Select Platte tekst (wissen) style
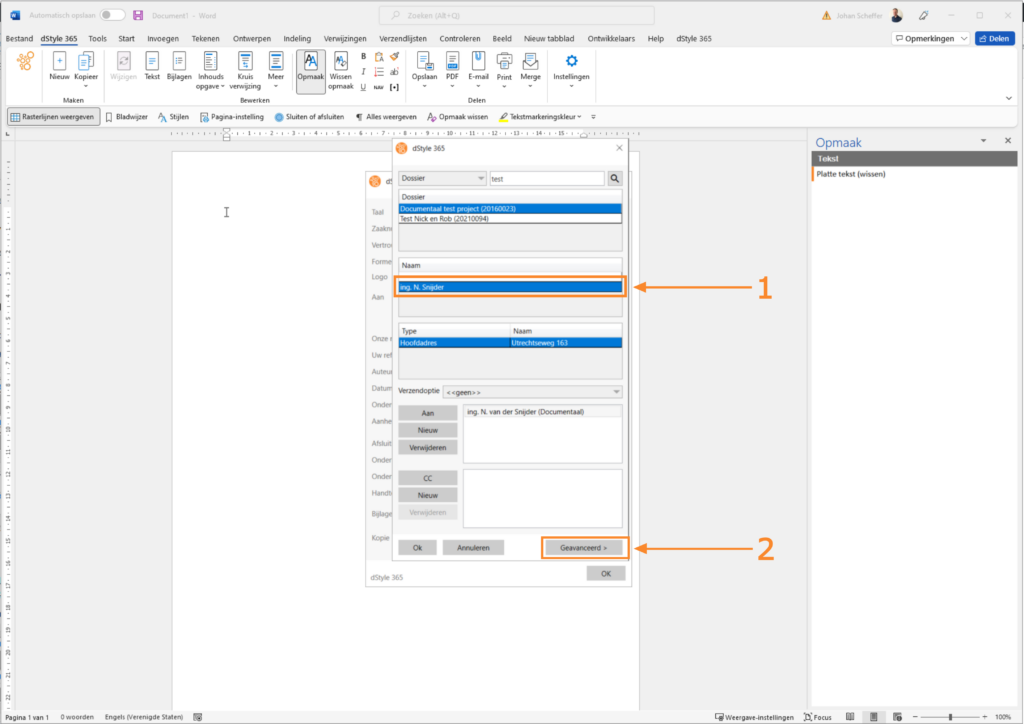This screenshot has height=724, width=1024. coord(851,174)
